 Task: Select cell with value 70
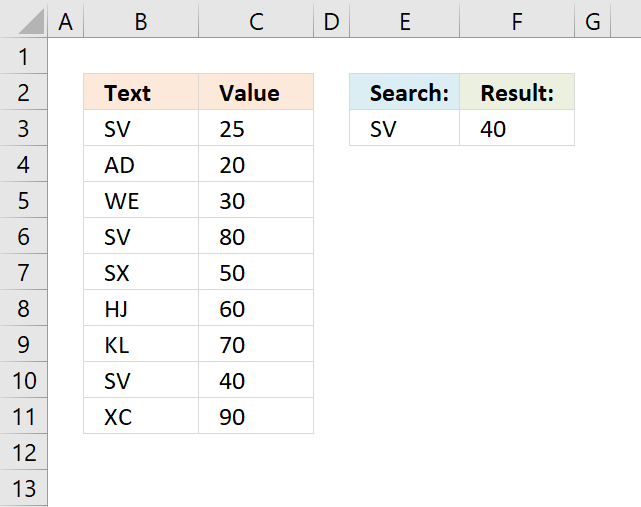click(256, 344)
